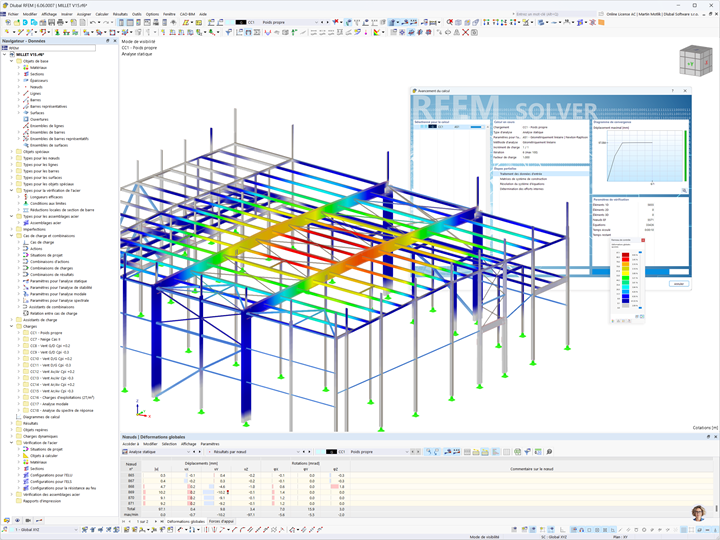Screen dimensions: 720x540
Task: Click the Dlubal Center blue icon in toolbar
Action: click(26, 22)
